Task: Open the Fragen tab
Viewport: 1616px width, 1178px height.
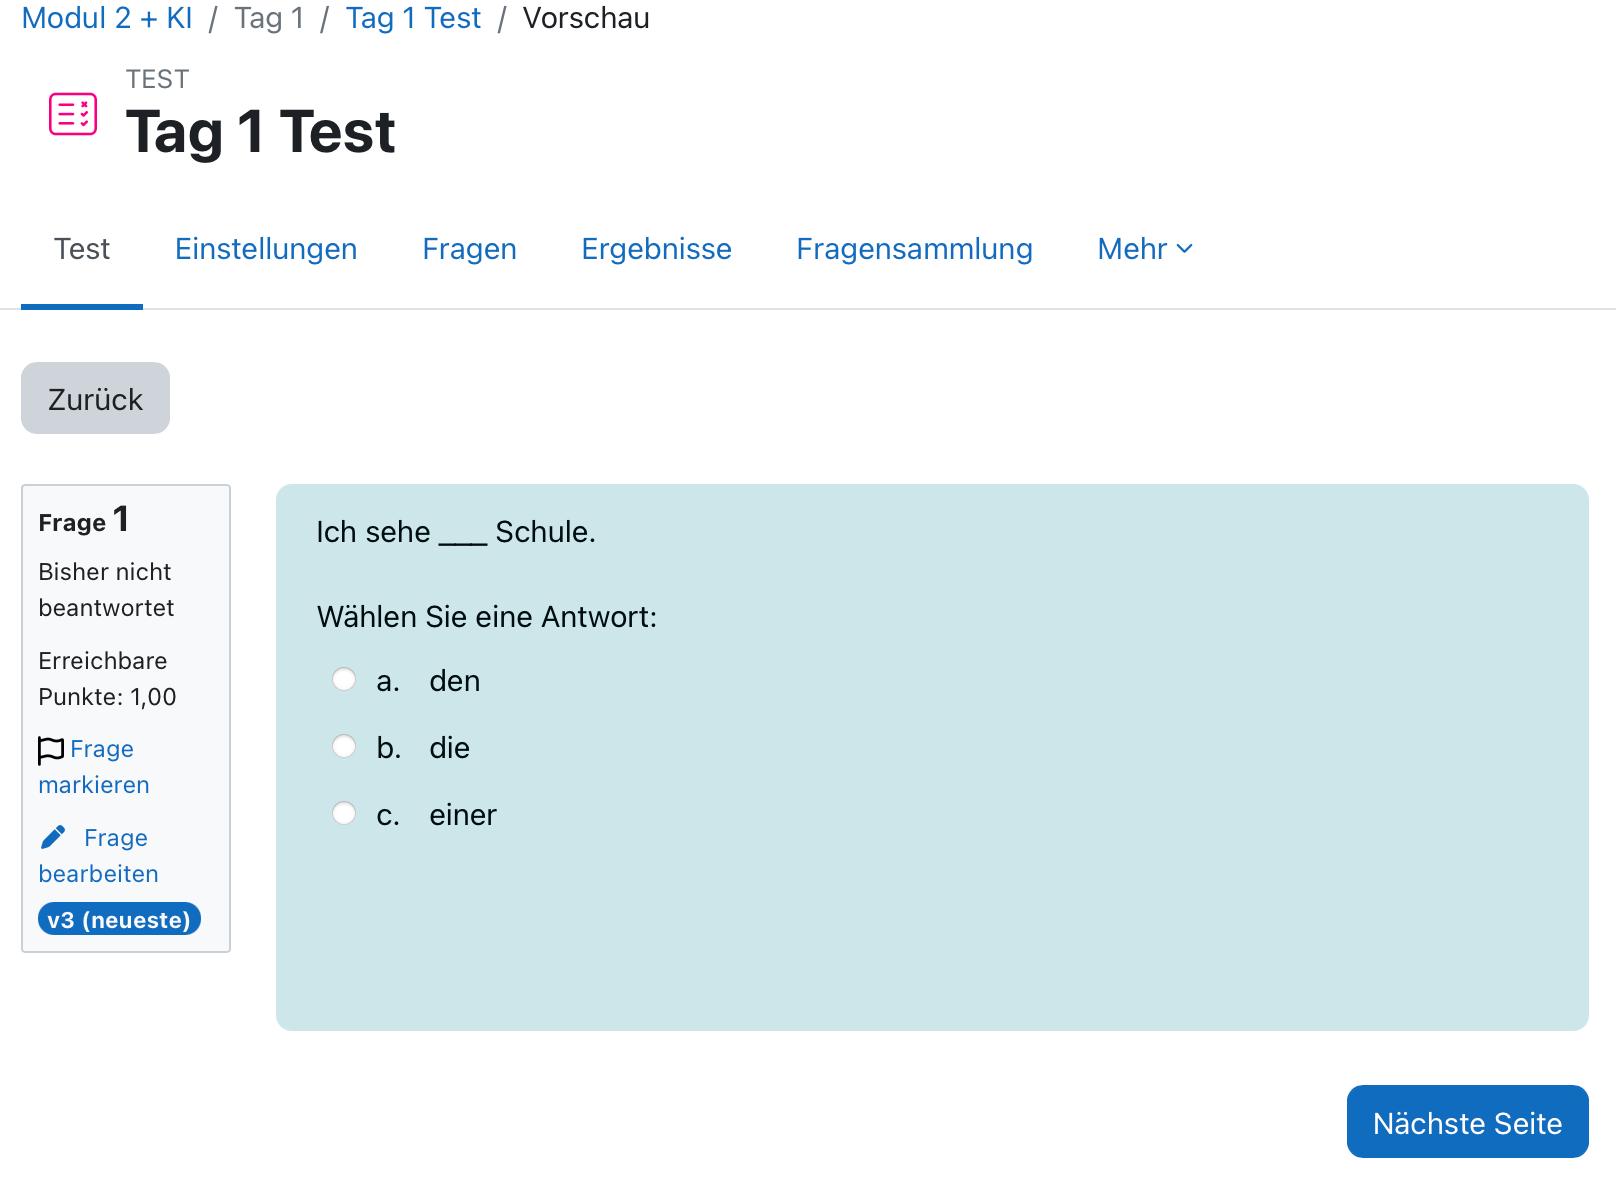Action: 469,249
